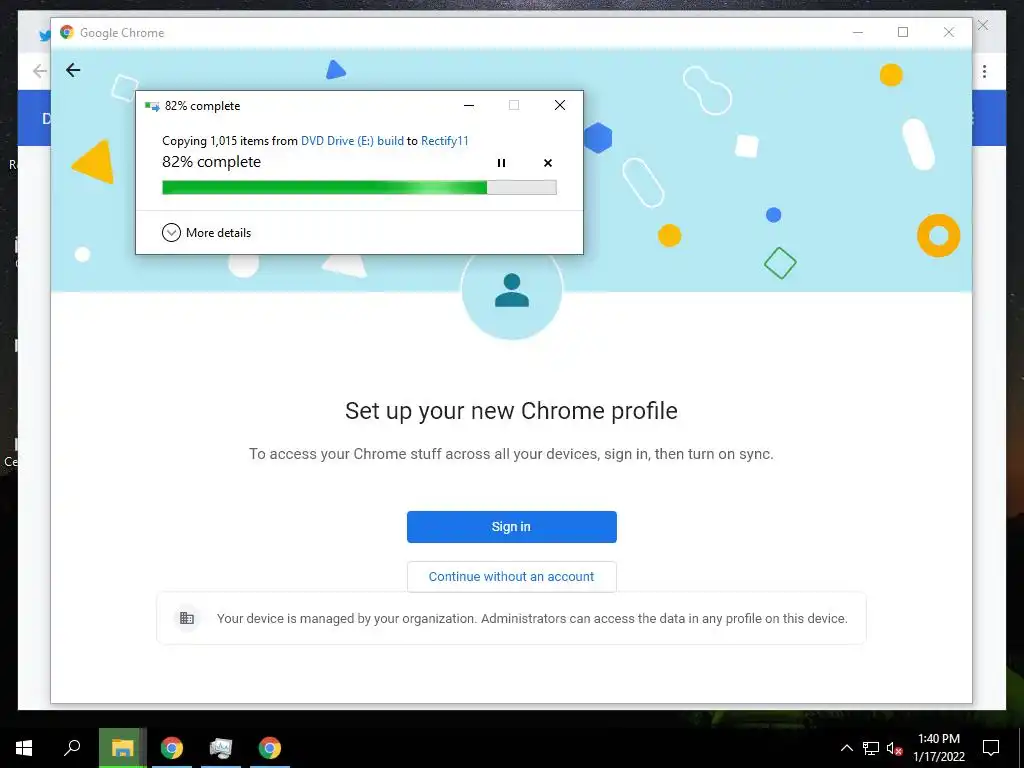The height and width of the screenshot is (768, 1024).
Task: Click the muted volume tray icon
Action: point(894,748)
